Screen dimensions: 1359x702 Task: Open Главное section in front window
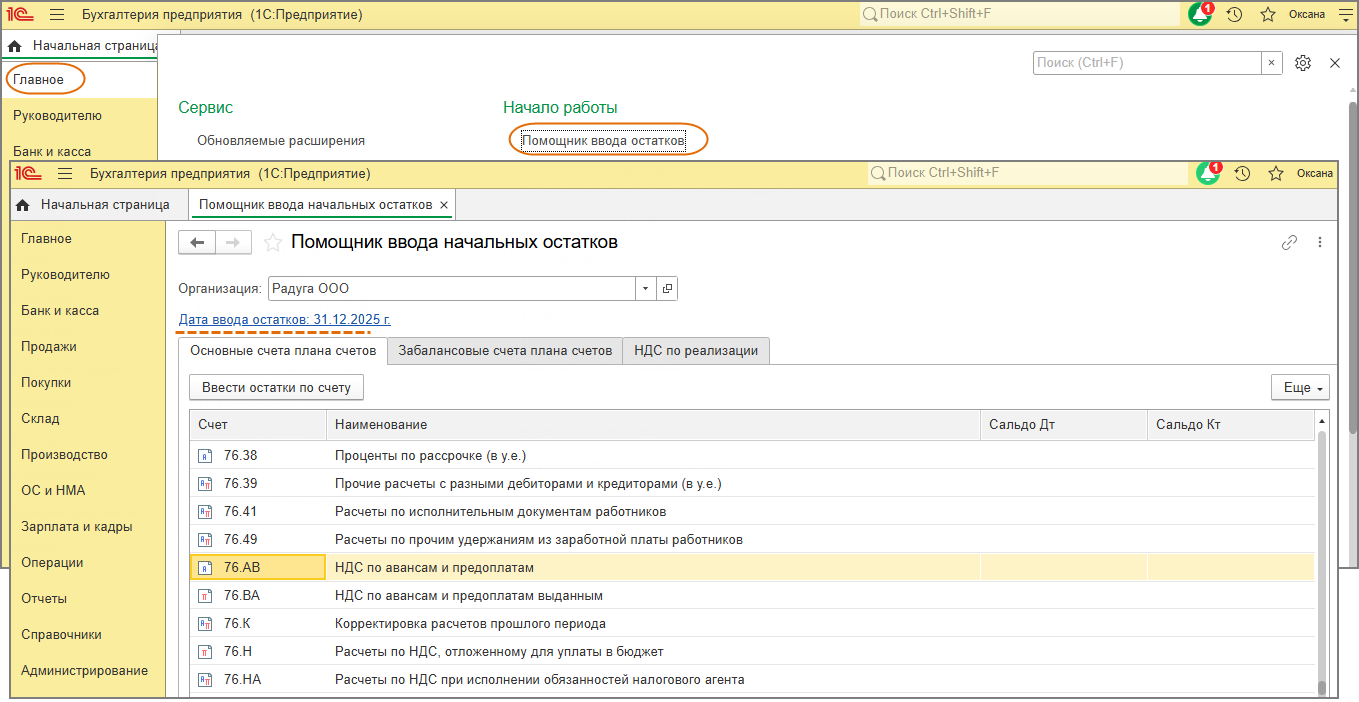point(46,239)
